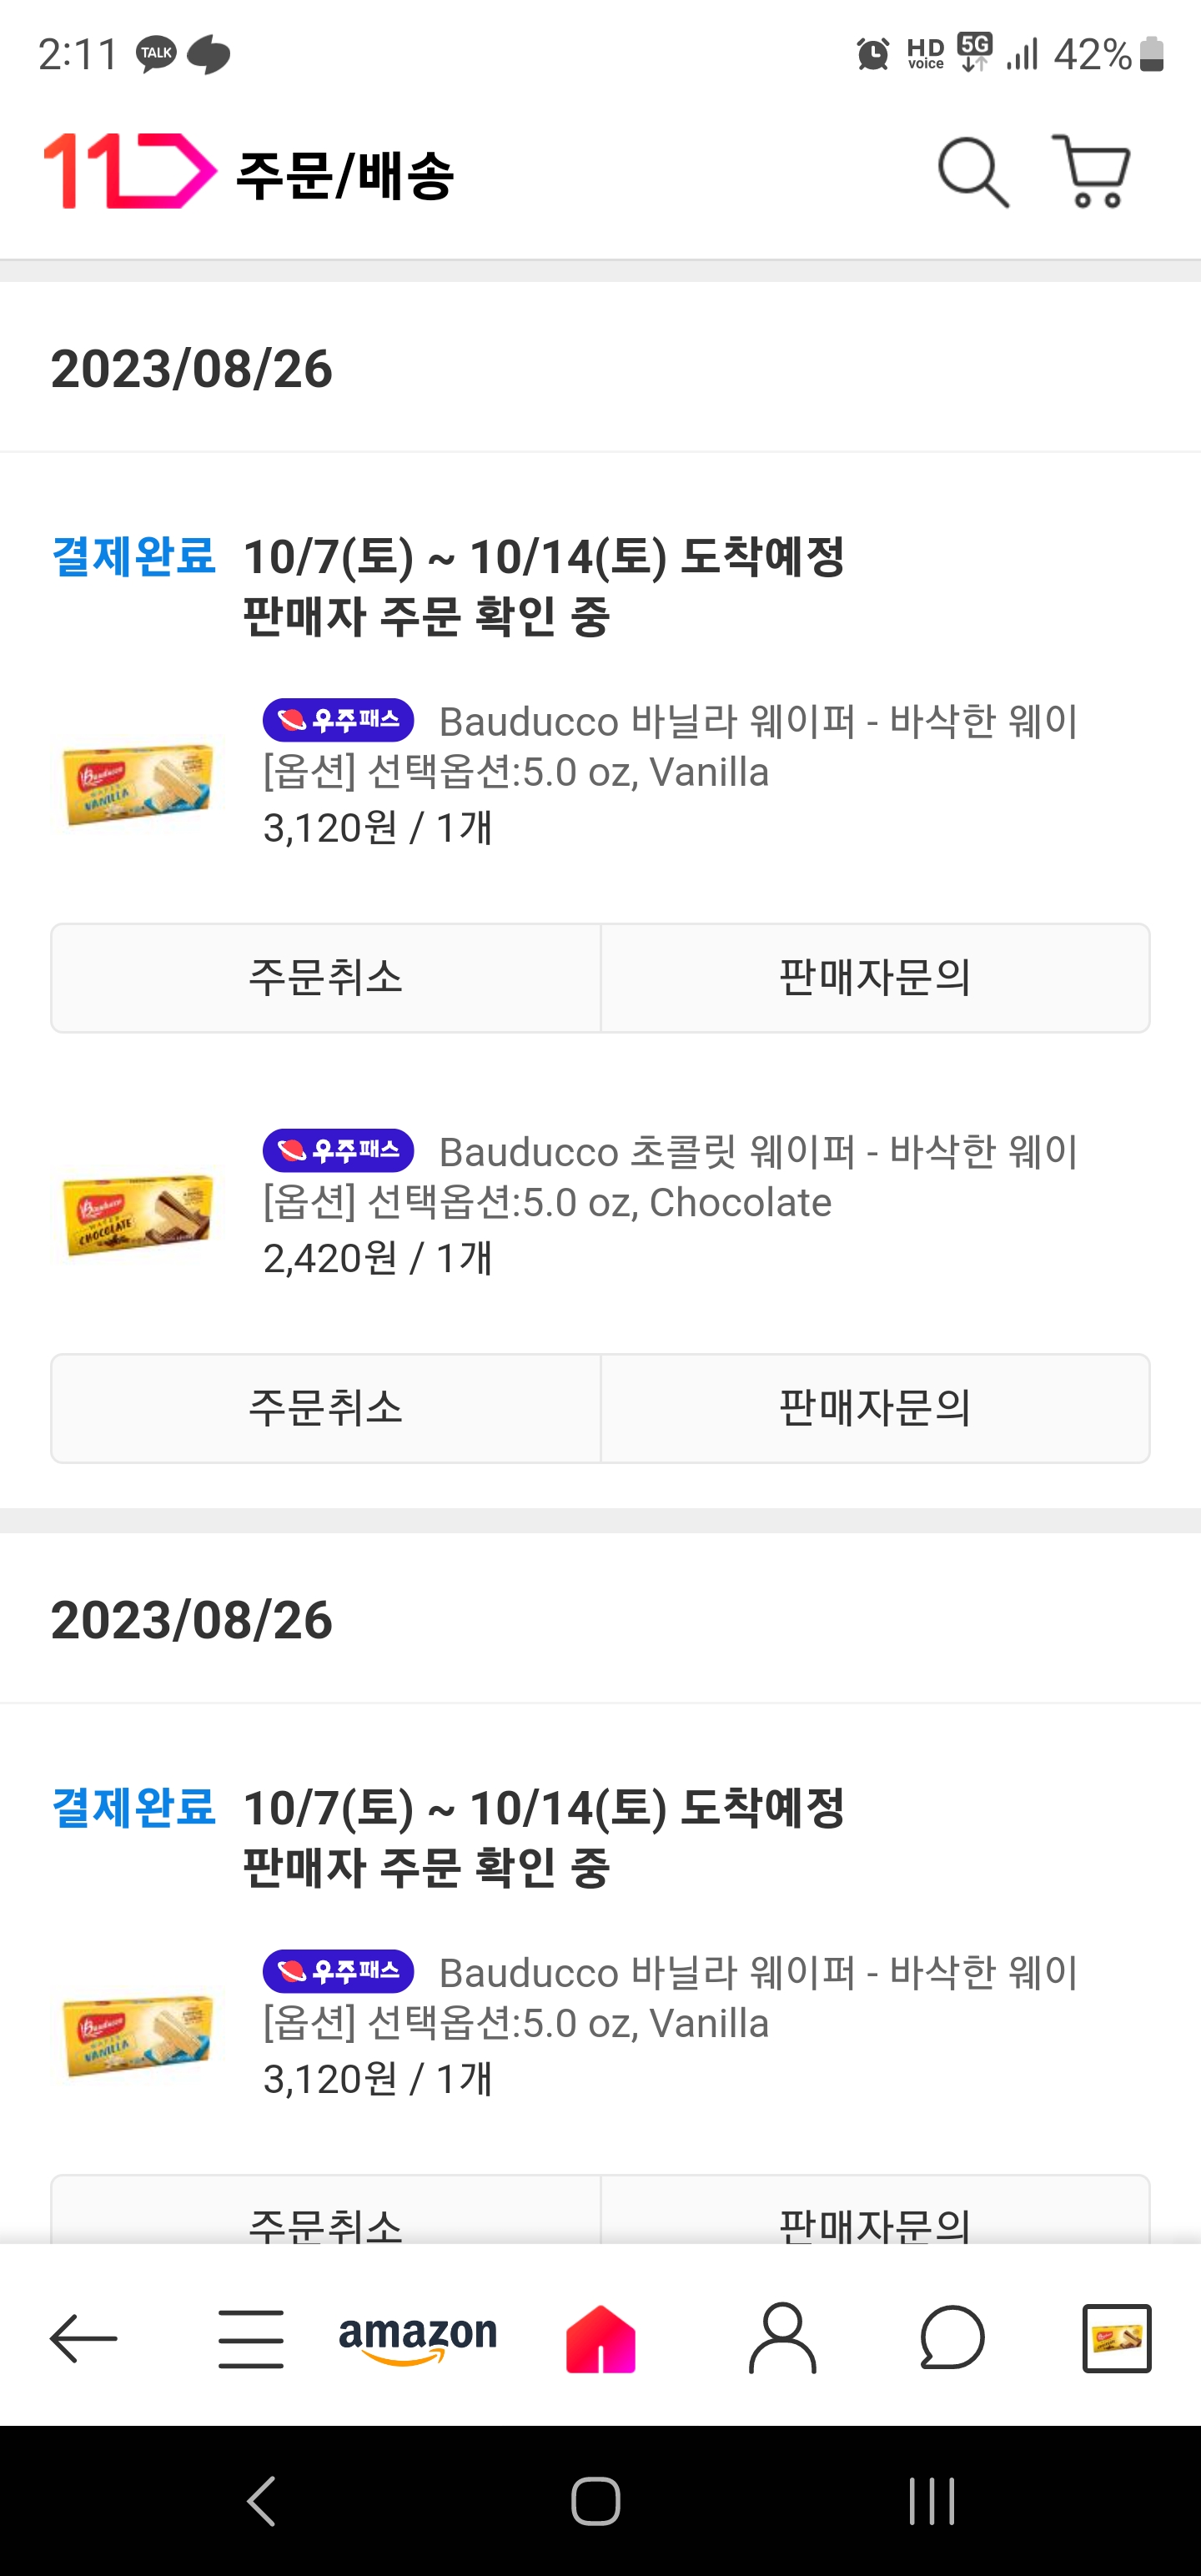Open Bauducco 바닐라 웨이퍼 product title in first order
Screen dimensions: 1201x2576
(758, 721)
